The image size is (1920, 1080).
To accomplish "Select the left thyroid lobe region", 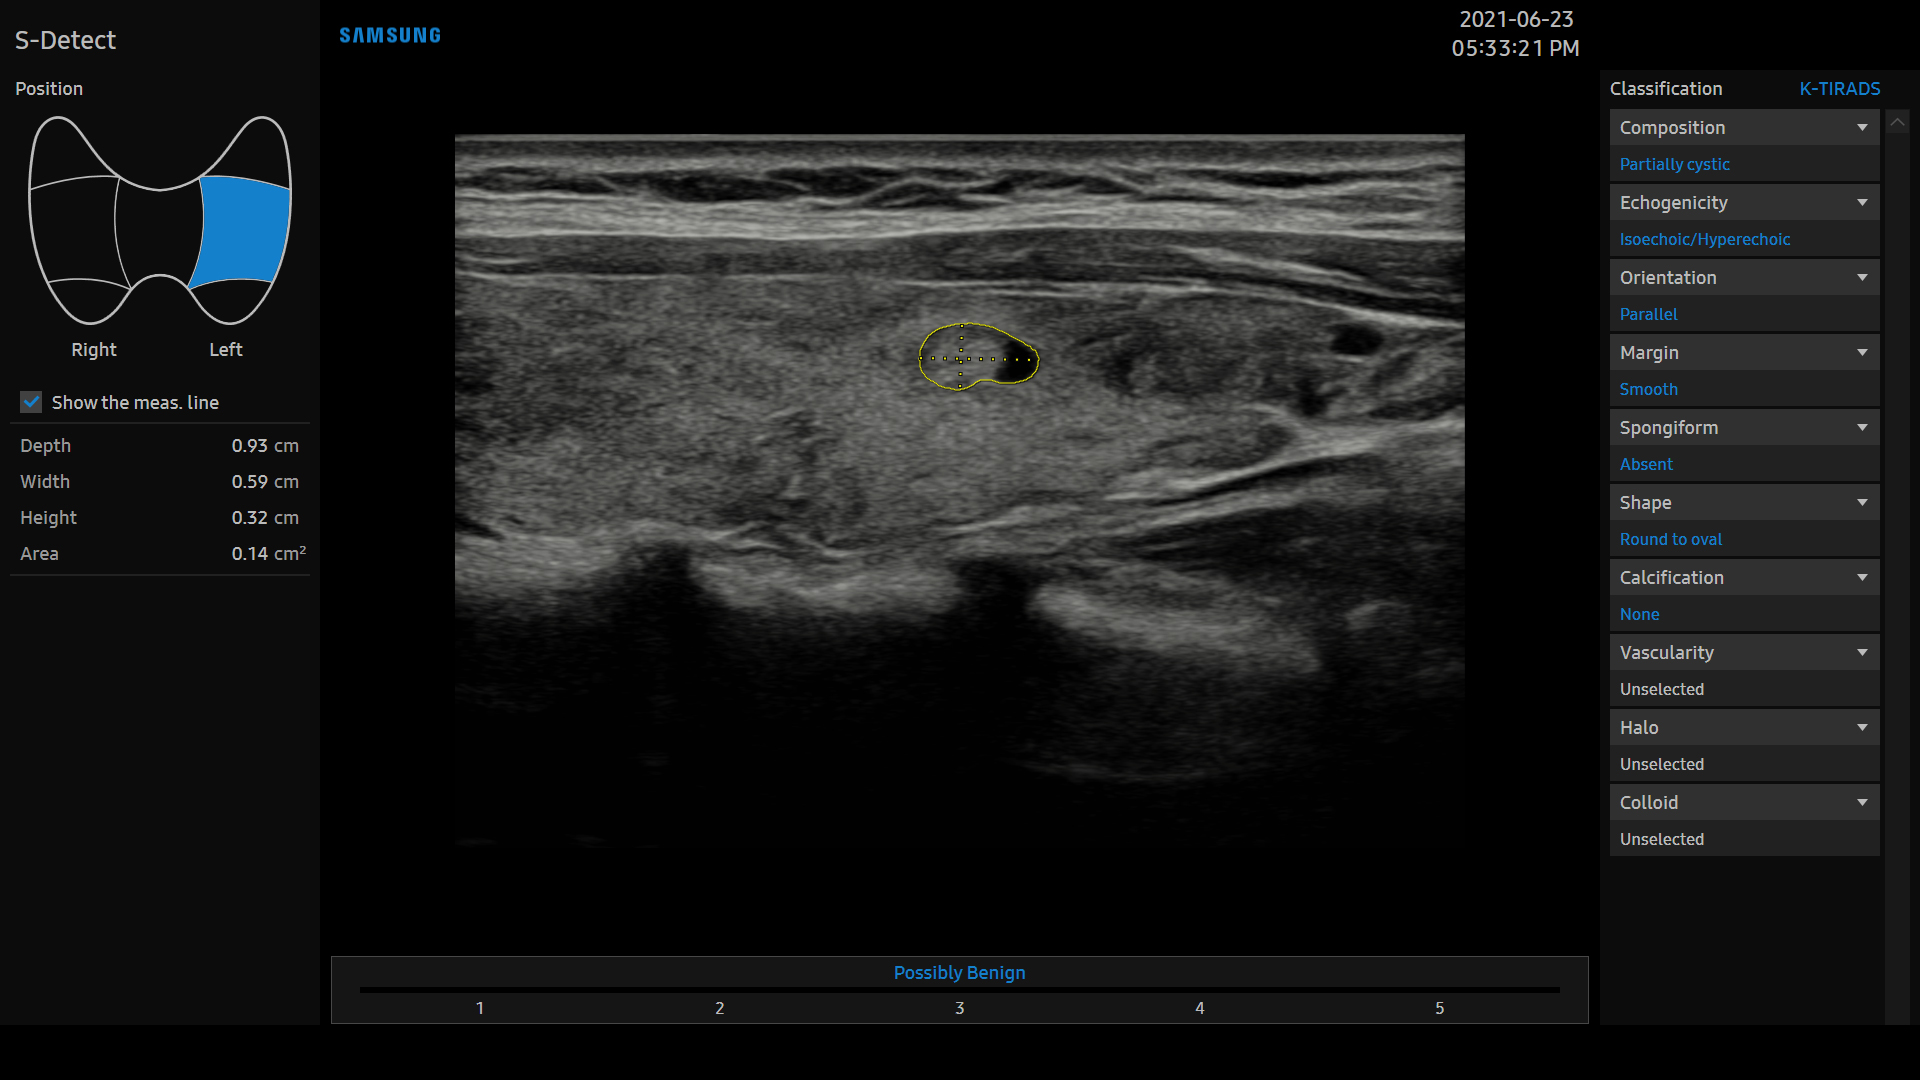I will tap(244, 231).
